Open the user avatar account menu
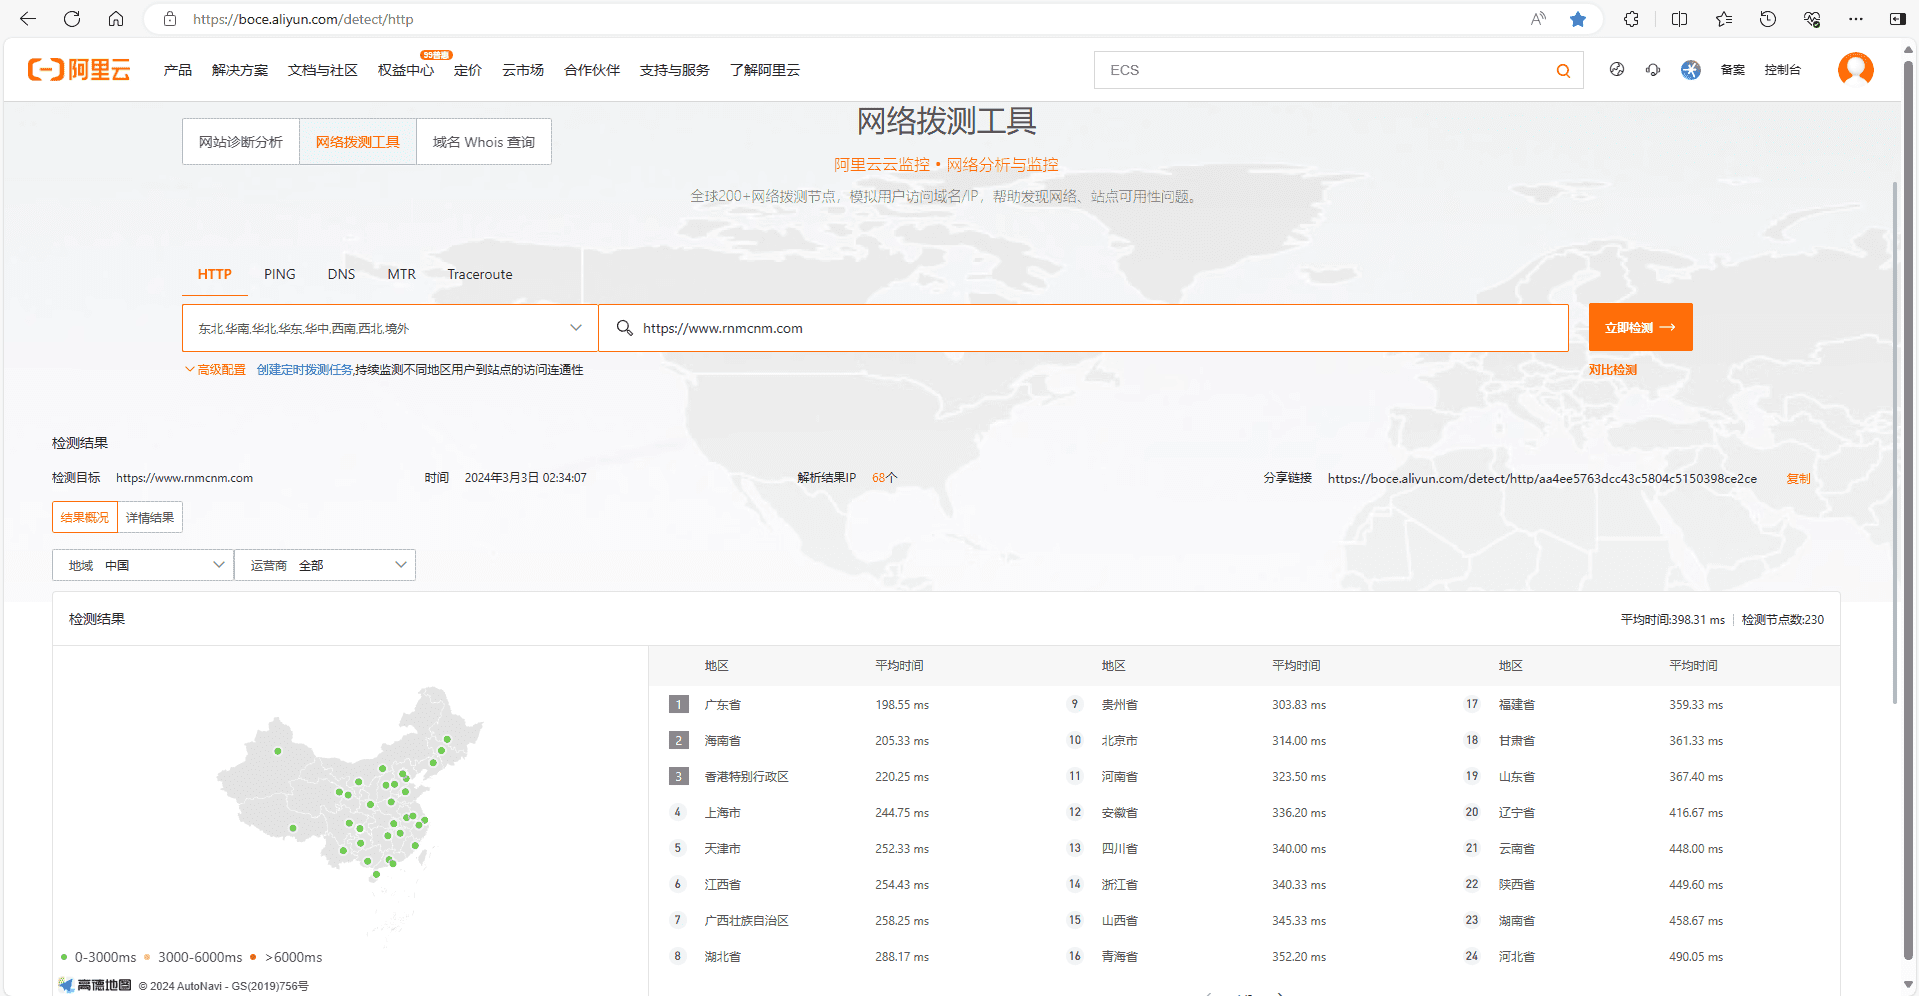 click(x=1855, y=69)
